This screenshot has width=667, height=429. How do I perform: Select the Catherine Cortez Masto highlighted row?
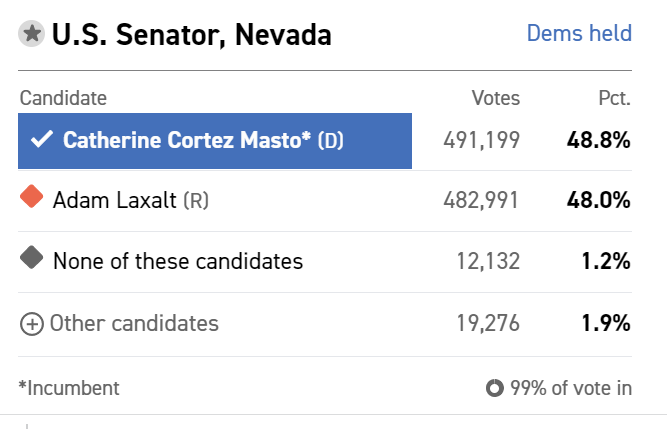coord(215,141)
